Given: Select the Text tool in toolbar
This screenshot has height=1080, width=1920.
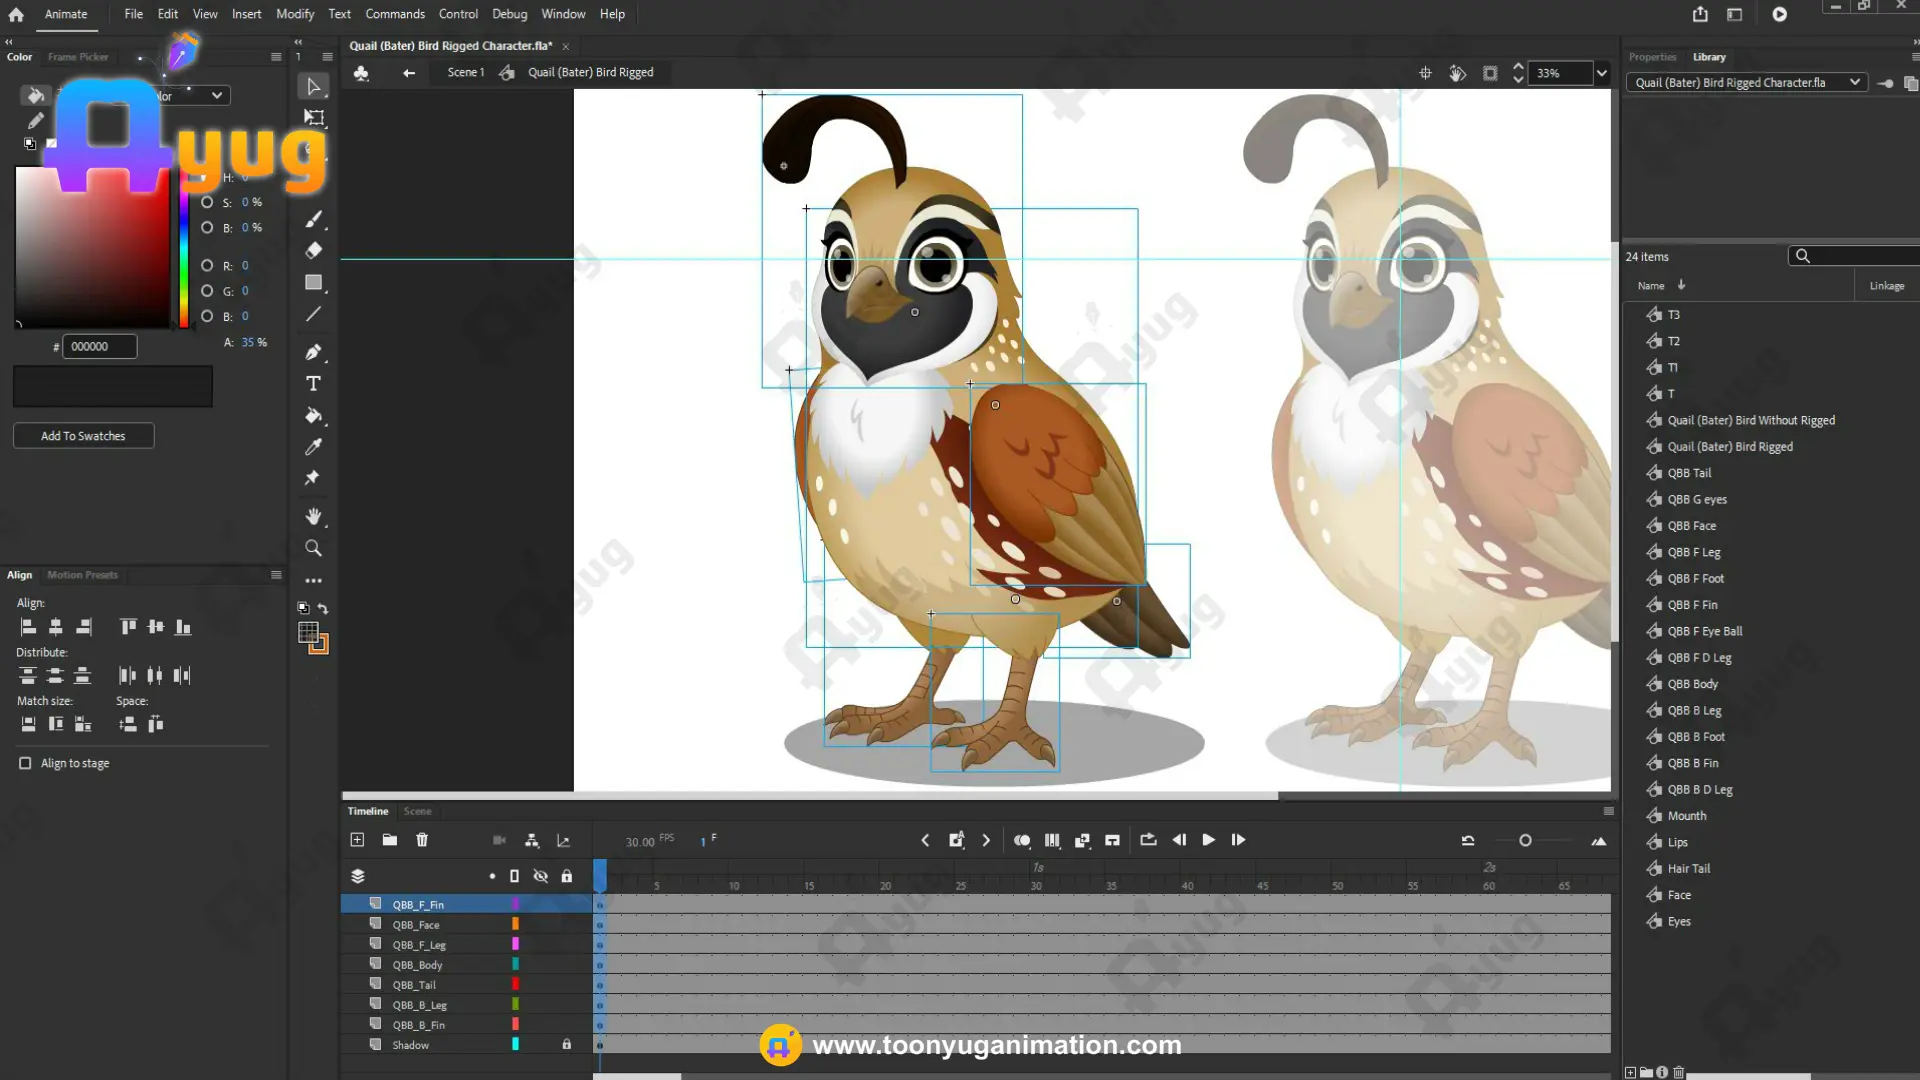Looking at the screenshot, I should click(313, 384).
